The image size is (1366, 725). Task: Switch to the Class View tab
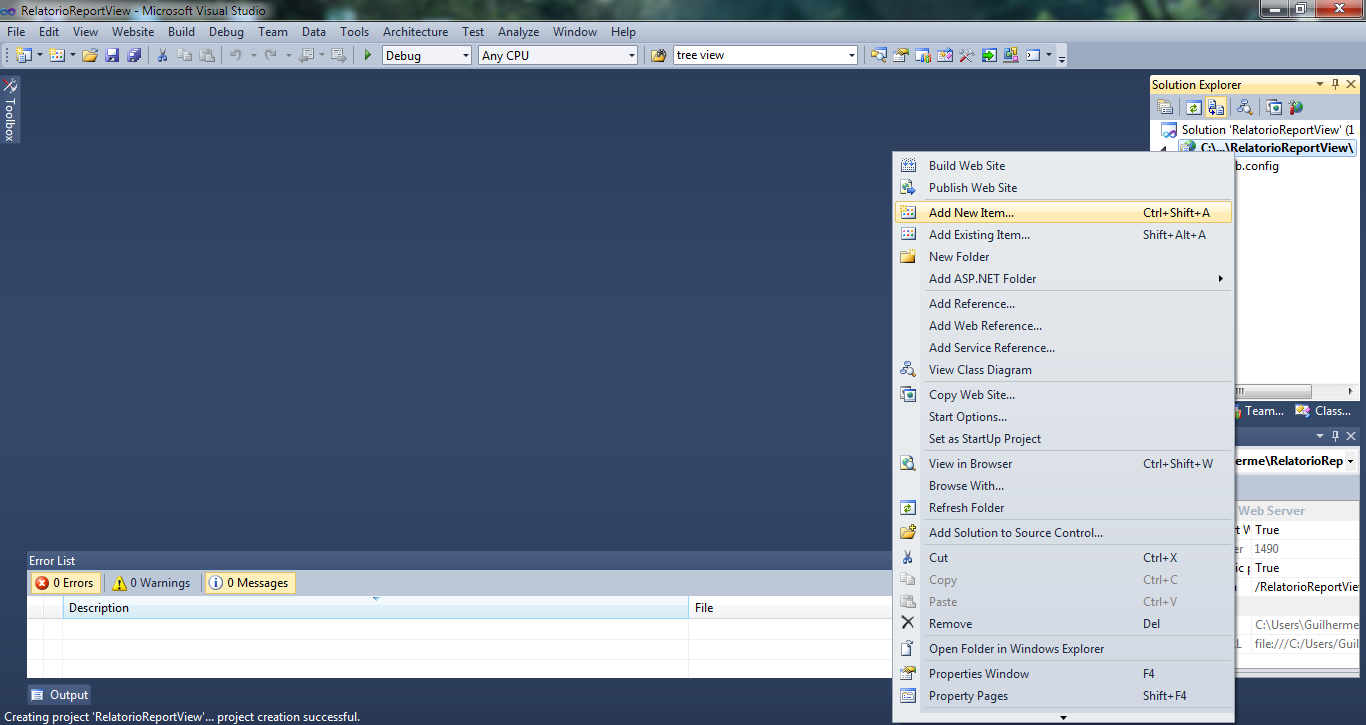point(1324,411)
